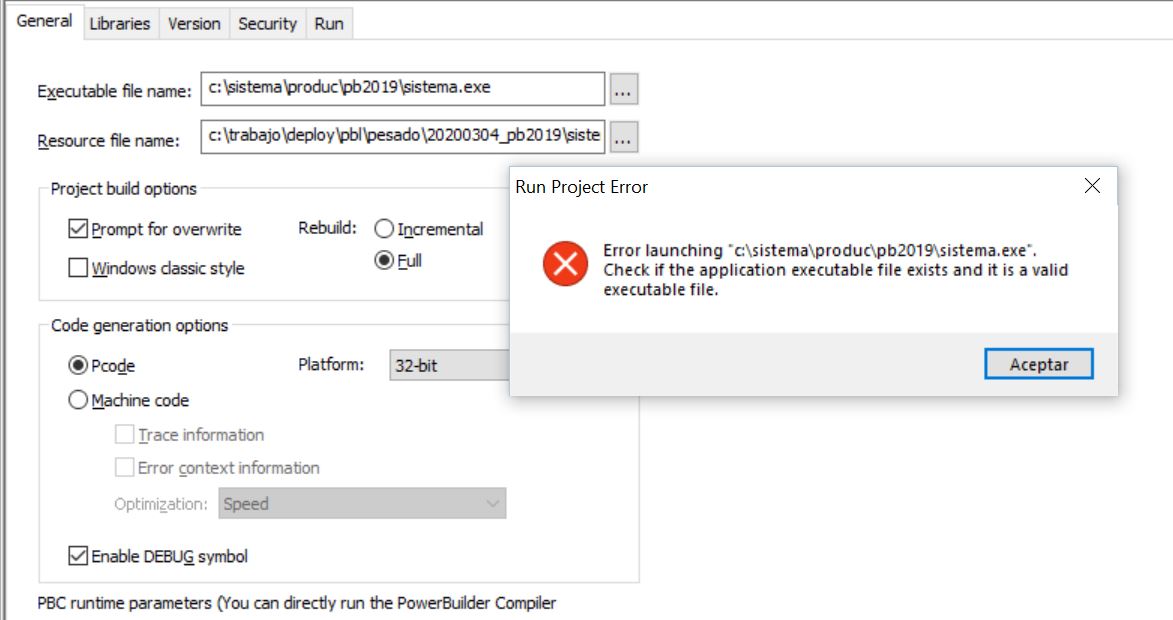
Task: Switch to the Libraries tab
Action: pos(119,23)
